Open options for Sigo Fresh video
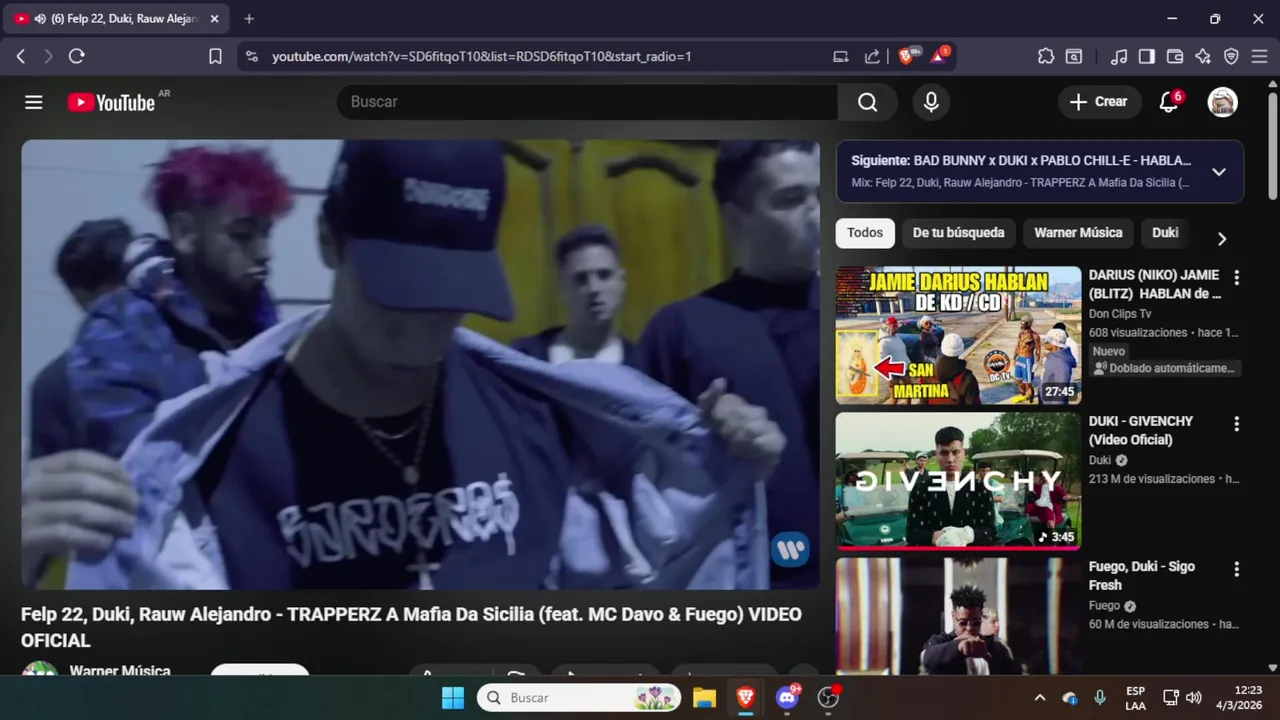This screenshot has height=720, width=1280. pyautogui.click(x=1236, y=569)
